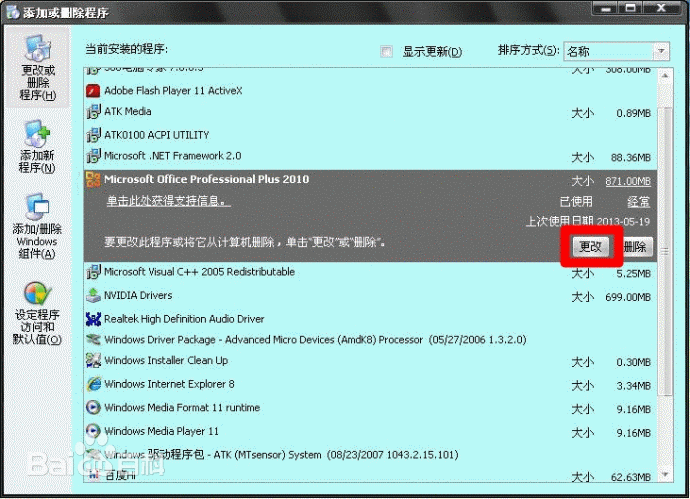The width and height of the screenshot is (690, 499).
Task: Select Realtek High Definition Audio Driver text
Action: (184, 319)
